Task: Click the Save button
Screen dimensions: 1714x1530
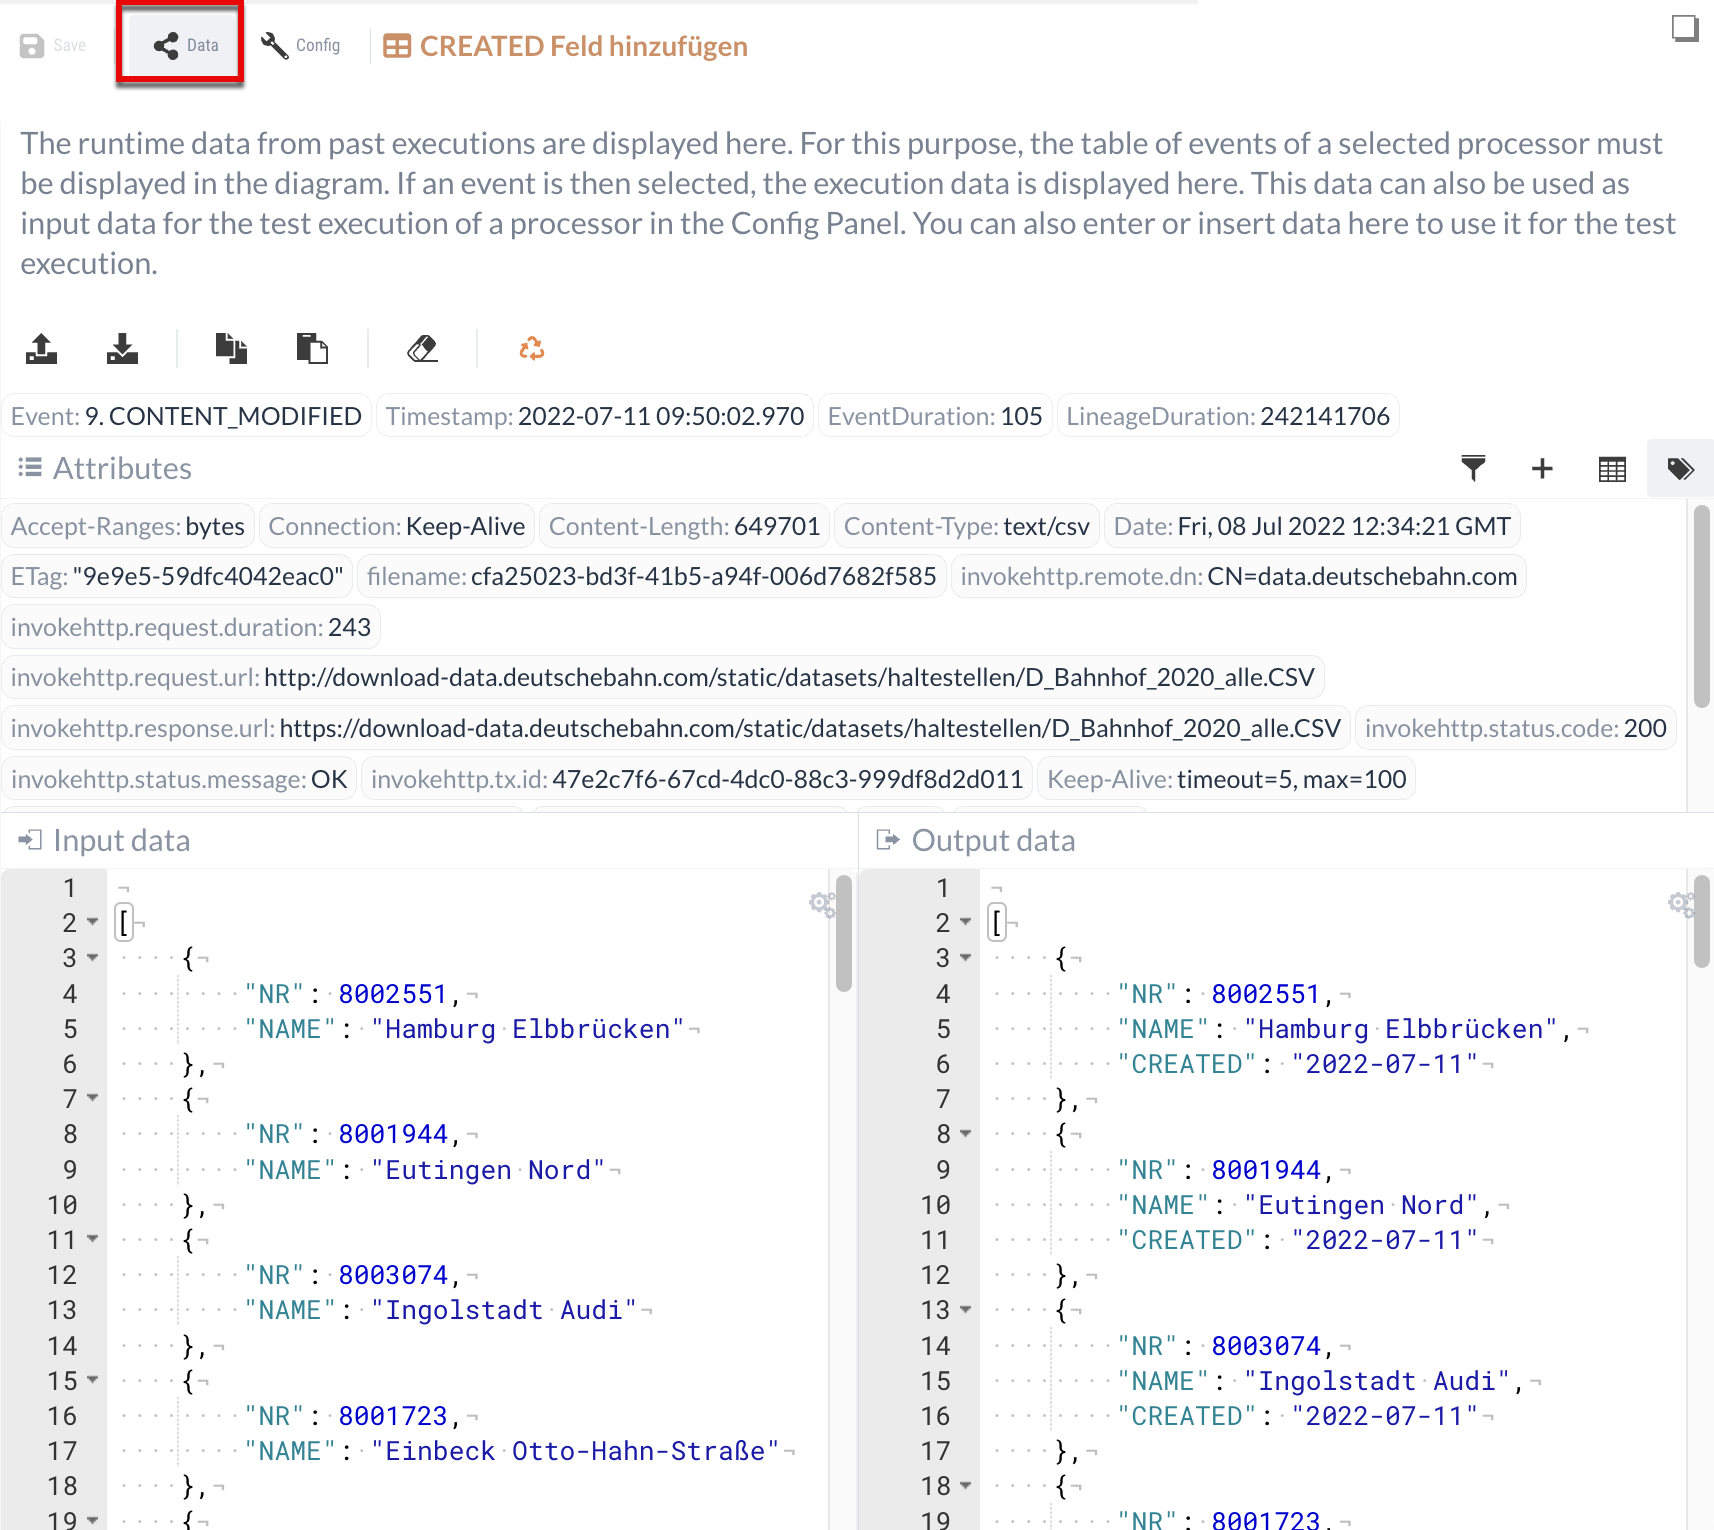Action: [54, 45]
